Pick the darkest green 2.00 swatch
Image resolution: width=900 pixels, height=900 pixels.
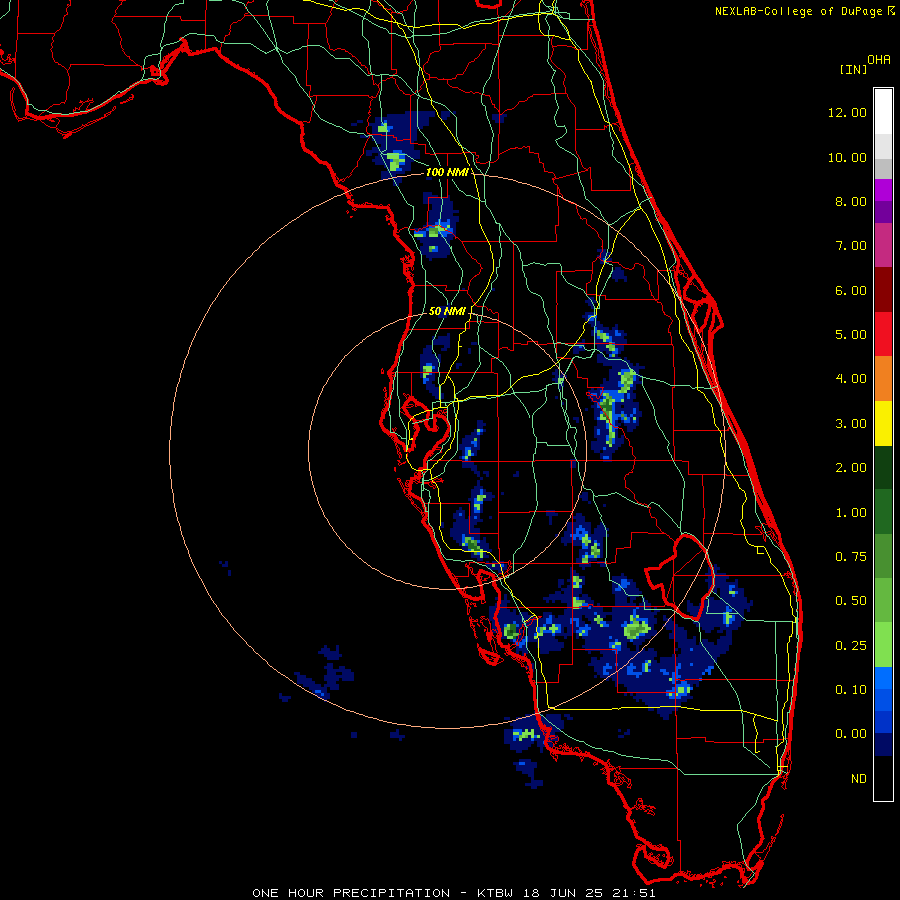tap(883, 467)
